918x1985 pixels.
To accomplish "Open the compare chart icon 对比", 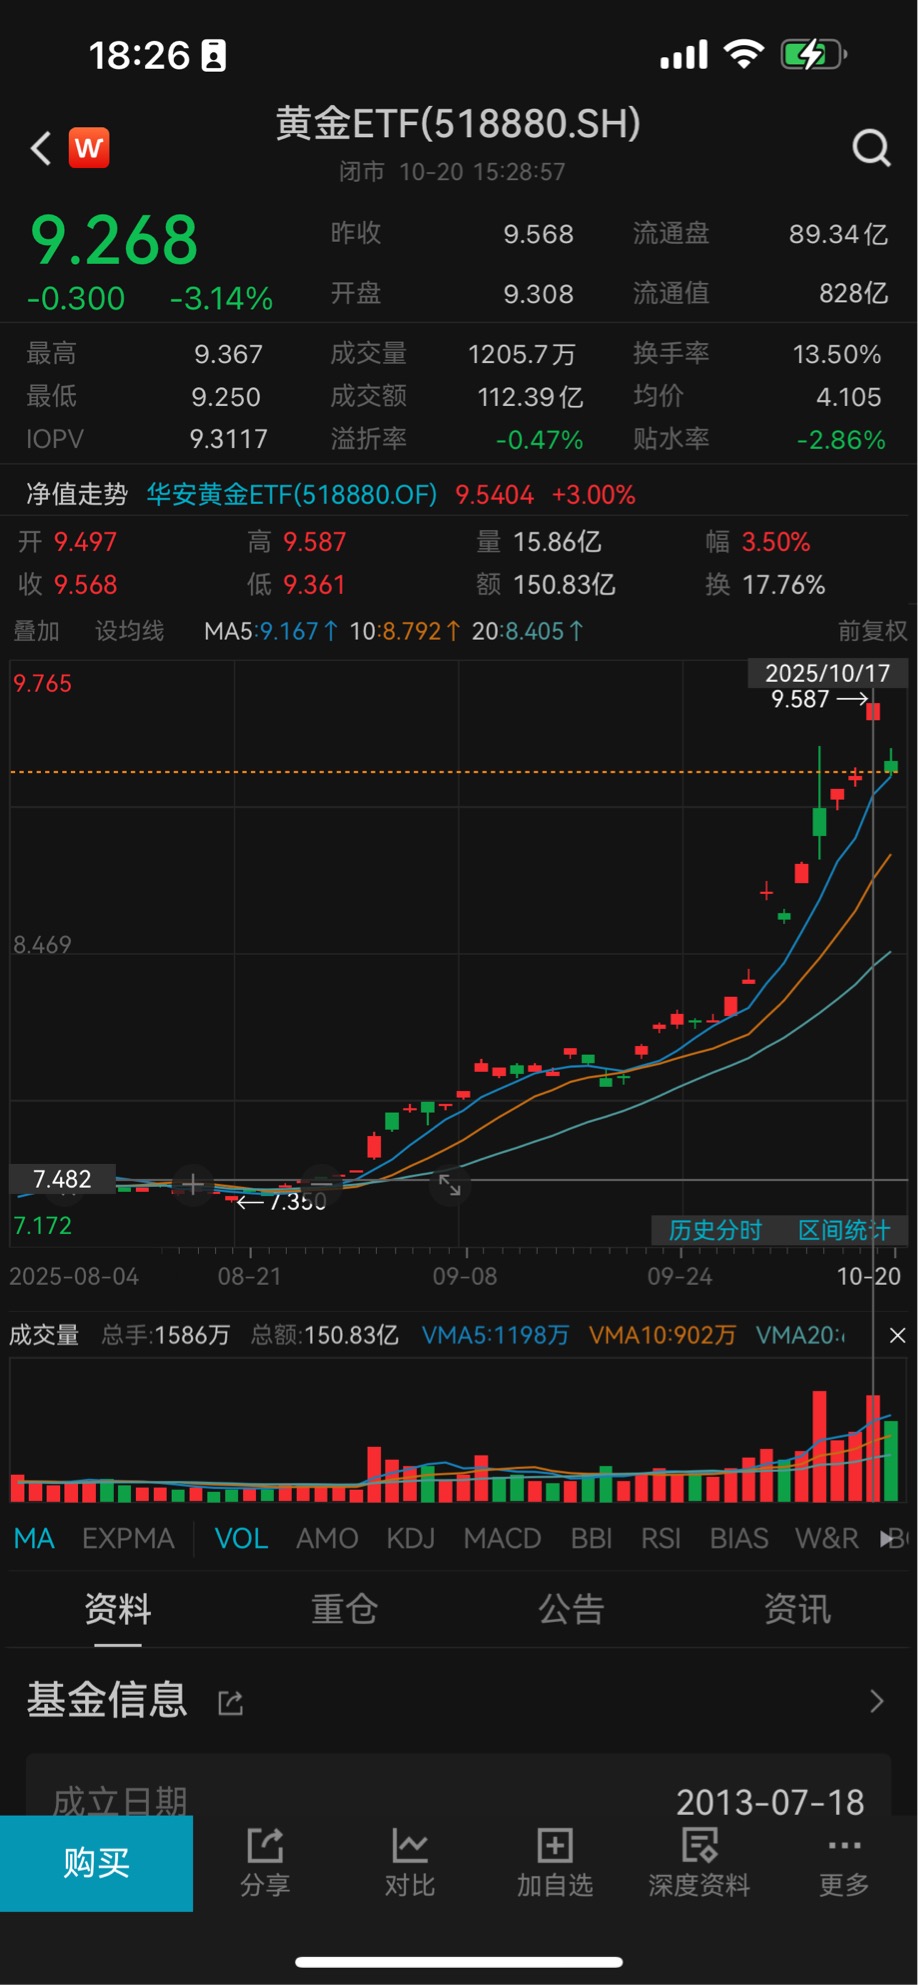I will (410, 1862).
